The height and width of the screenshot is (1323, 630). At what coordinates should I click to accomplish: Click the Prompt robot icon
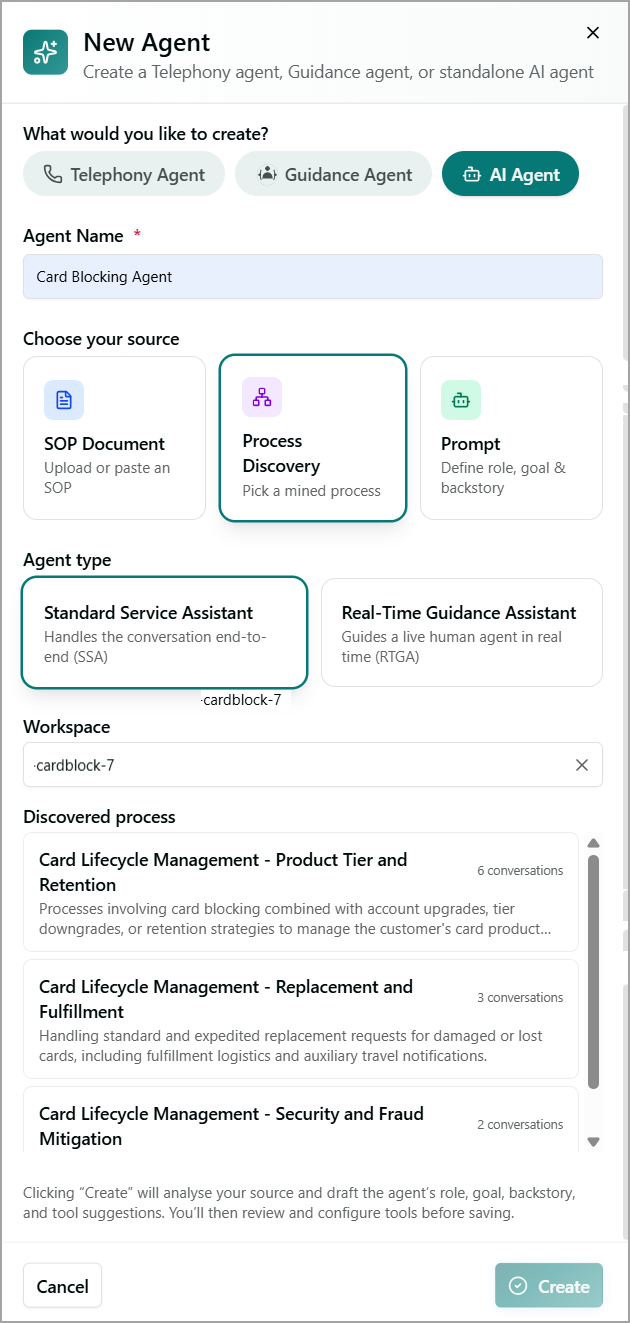click(x=461, y=400)
